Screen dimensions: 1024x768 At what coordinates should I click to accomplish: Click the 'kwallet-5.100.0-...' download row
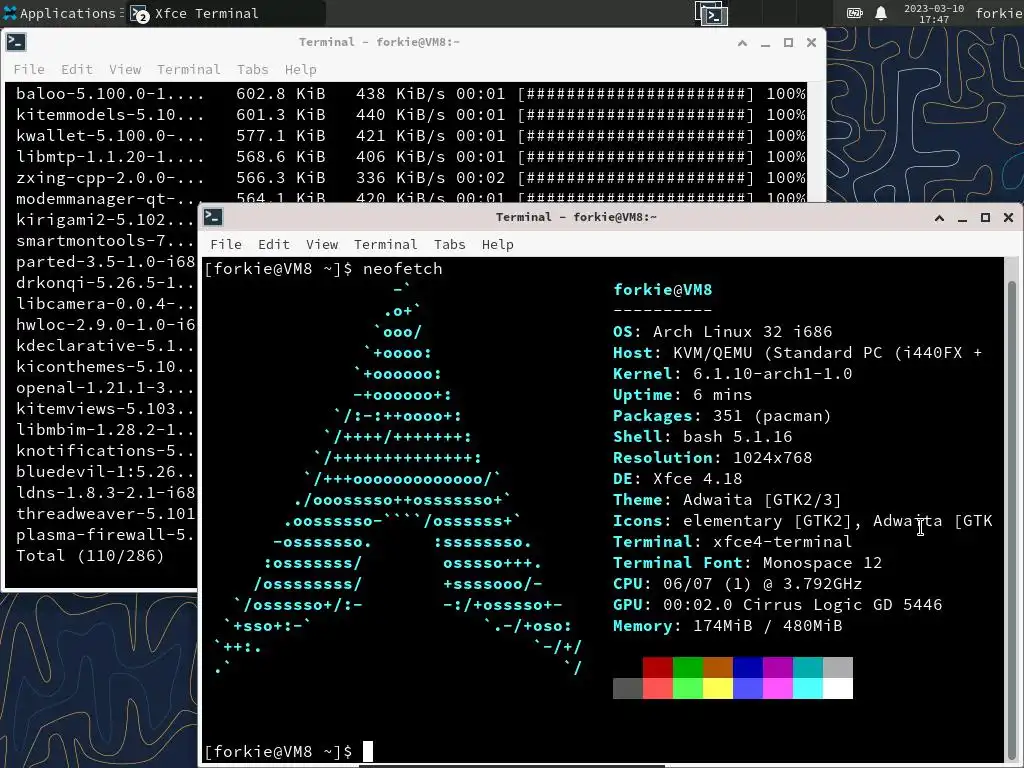click(x=411, y=135)
